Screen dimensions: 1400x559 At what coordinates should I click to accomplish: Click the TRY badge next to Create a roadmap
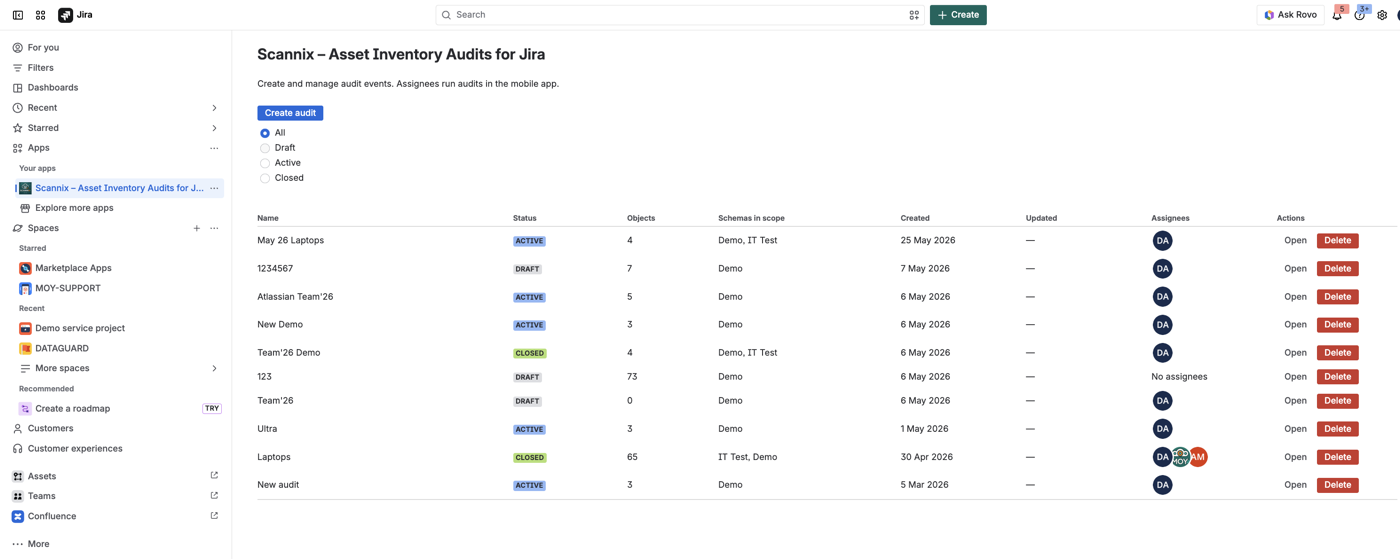212,409
